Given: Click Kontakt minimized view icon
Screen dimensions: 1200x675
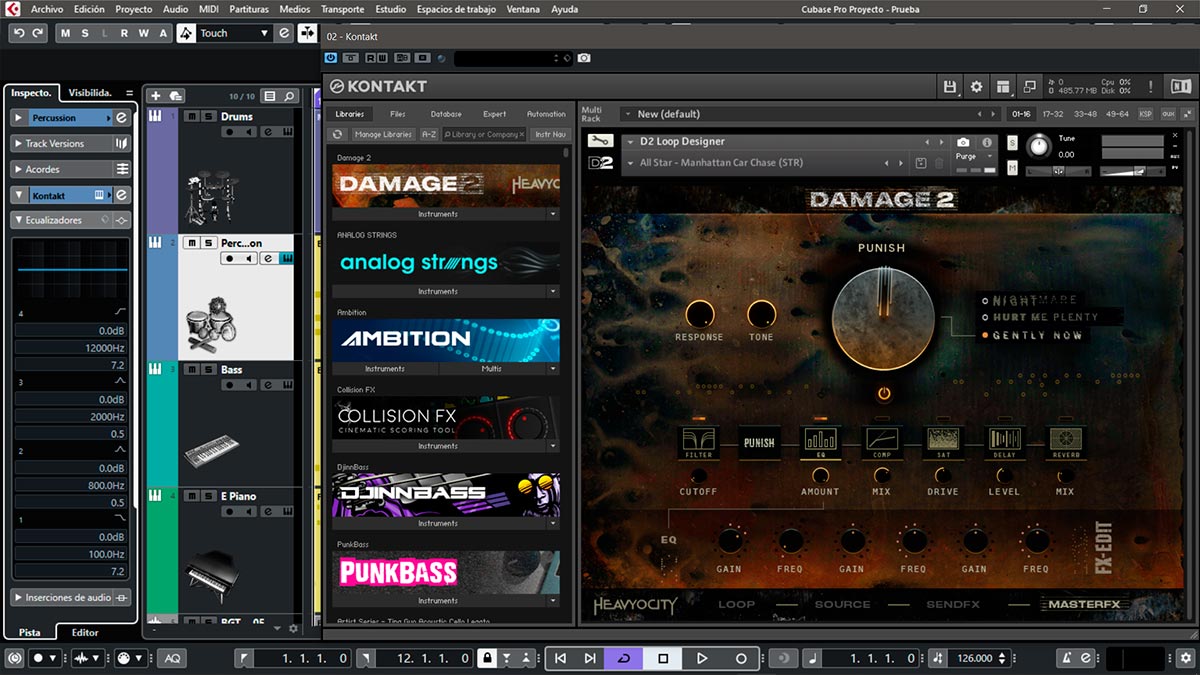Looking at the screenshot, I should (1028, 87).
